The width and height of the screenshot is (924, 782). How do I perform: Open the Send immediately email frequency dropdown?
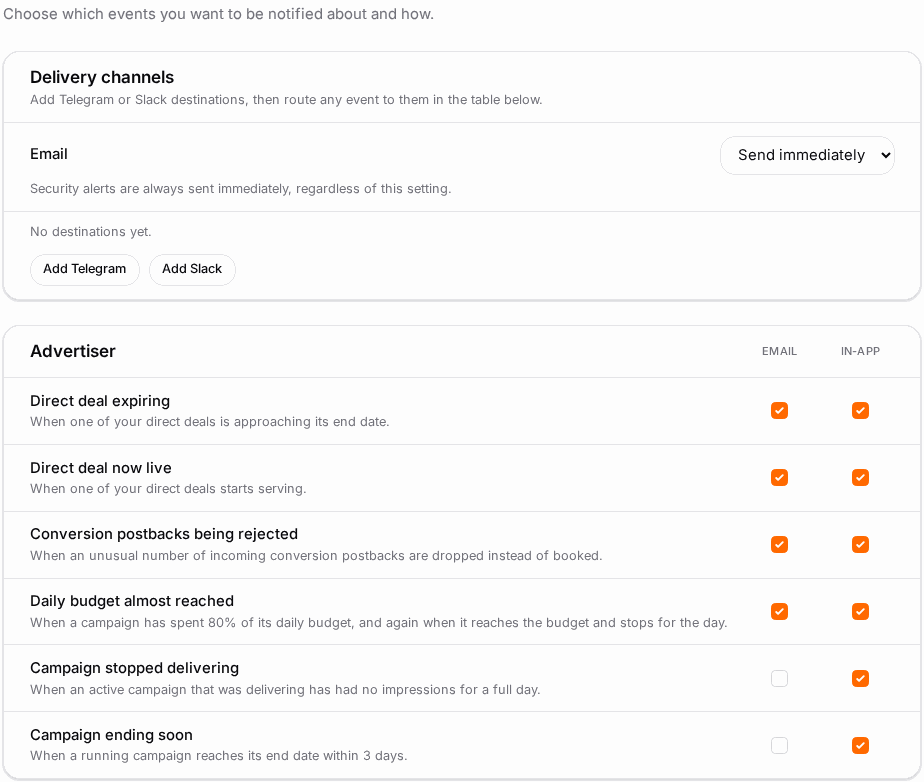[x=807, y=155]
